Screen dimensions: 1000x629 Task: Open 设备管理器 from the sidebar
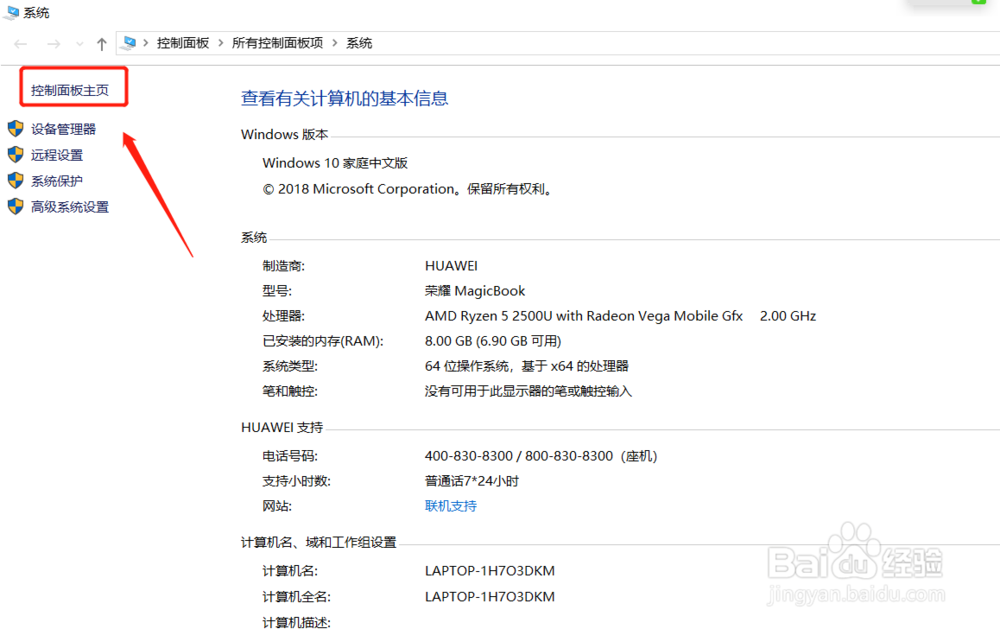pyautogui.click(x=63, y=128)
